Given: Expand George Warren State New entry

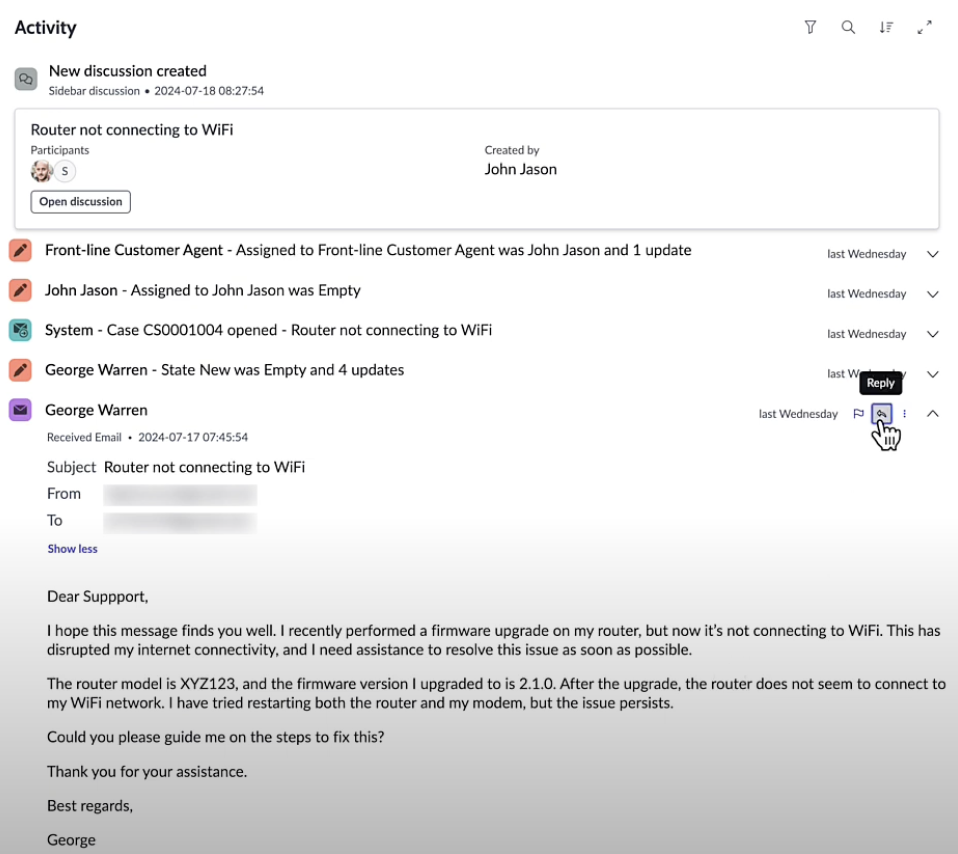Looking at the screenshot, I should [933, 374].
